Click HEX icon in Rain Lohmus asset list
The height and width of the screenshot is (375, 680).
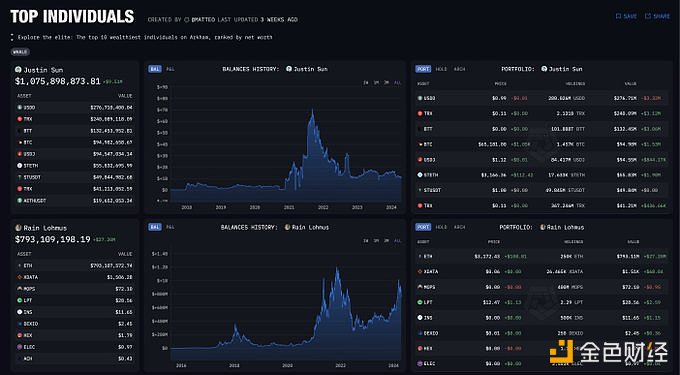(20, 336)
